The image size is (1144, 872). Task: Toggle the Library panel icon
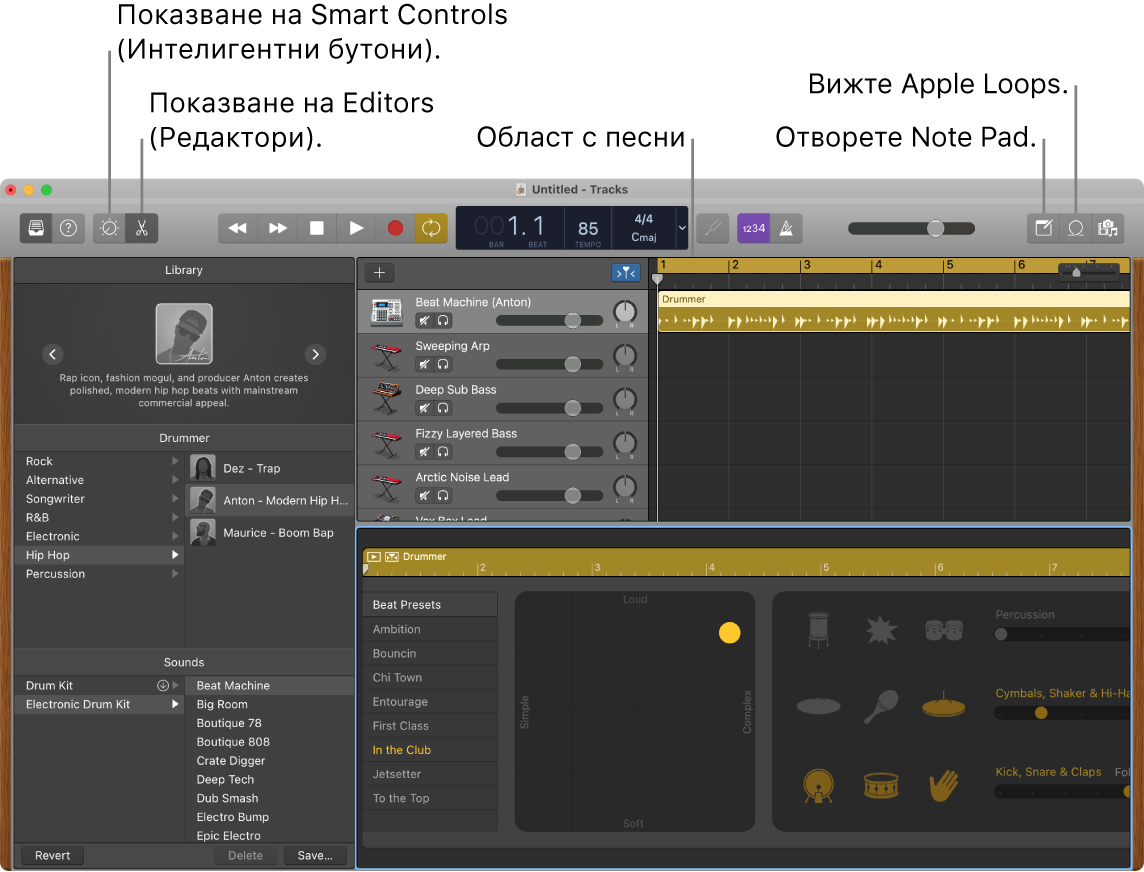point(35,228)
